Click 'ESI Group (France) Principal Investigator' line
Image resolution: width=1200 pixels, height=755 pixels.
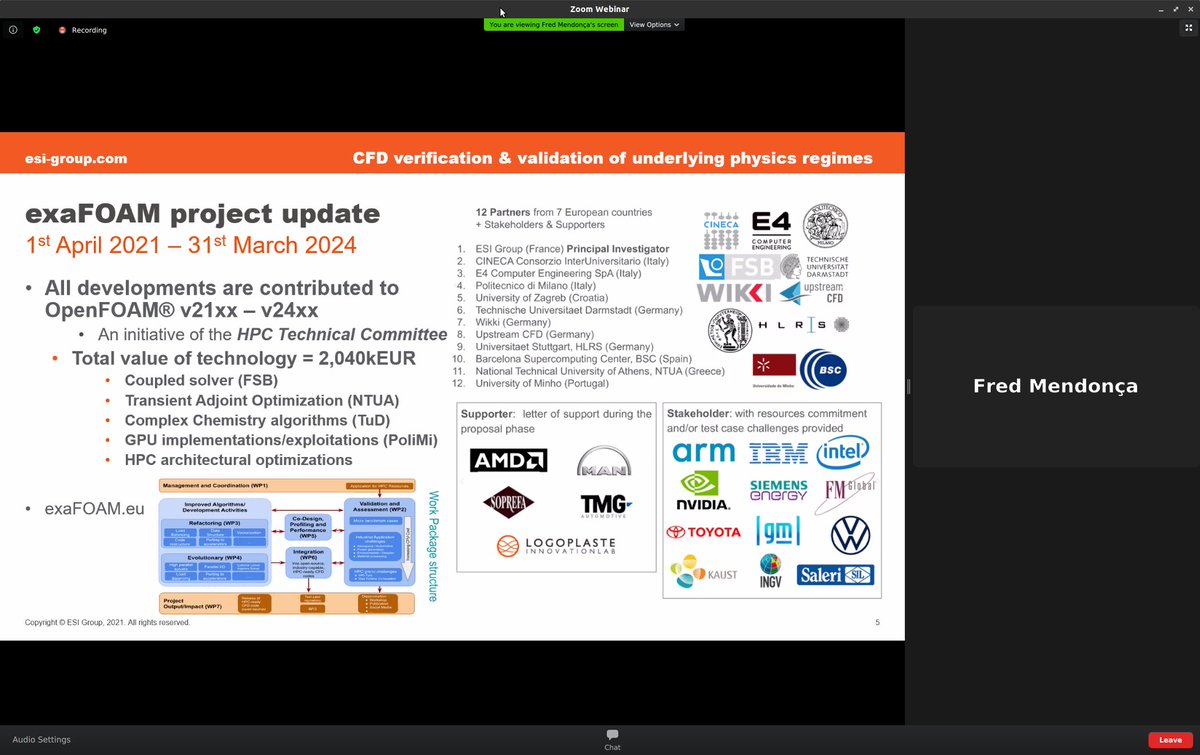point(574,248)
